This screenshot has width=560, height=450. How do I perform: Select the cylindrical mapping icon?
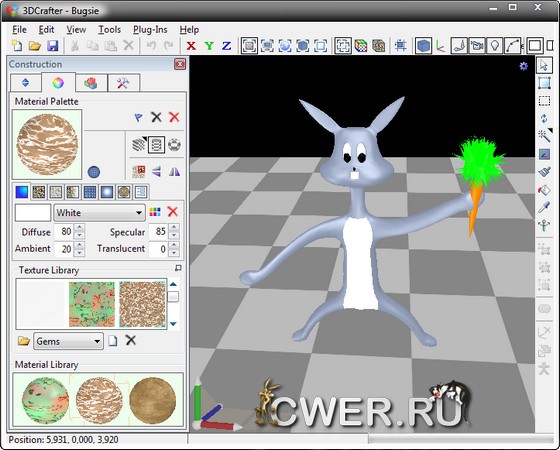[x=156, y=145]
